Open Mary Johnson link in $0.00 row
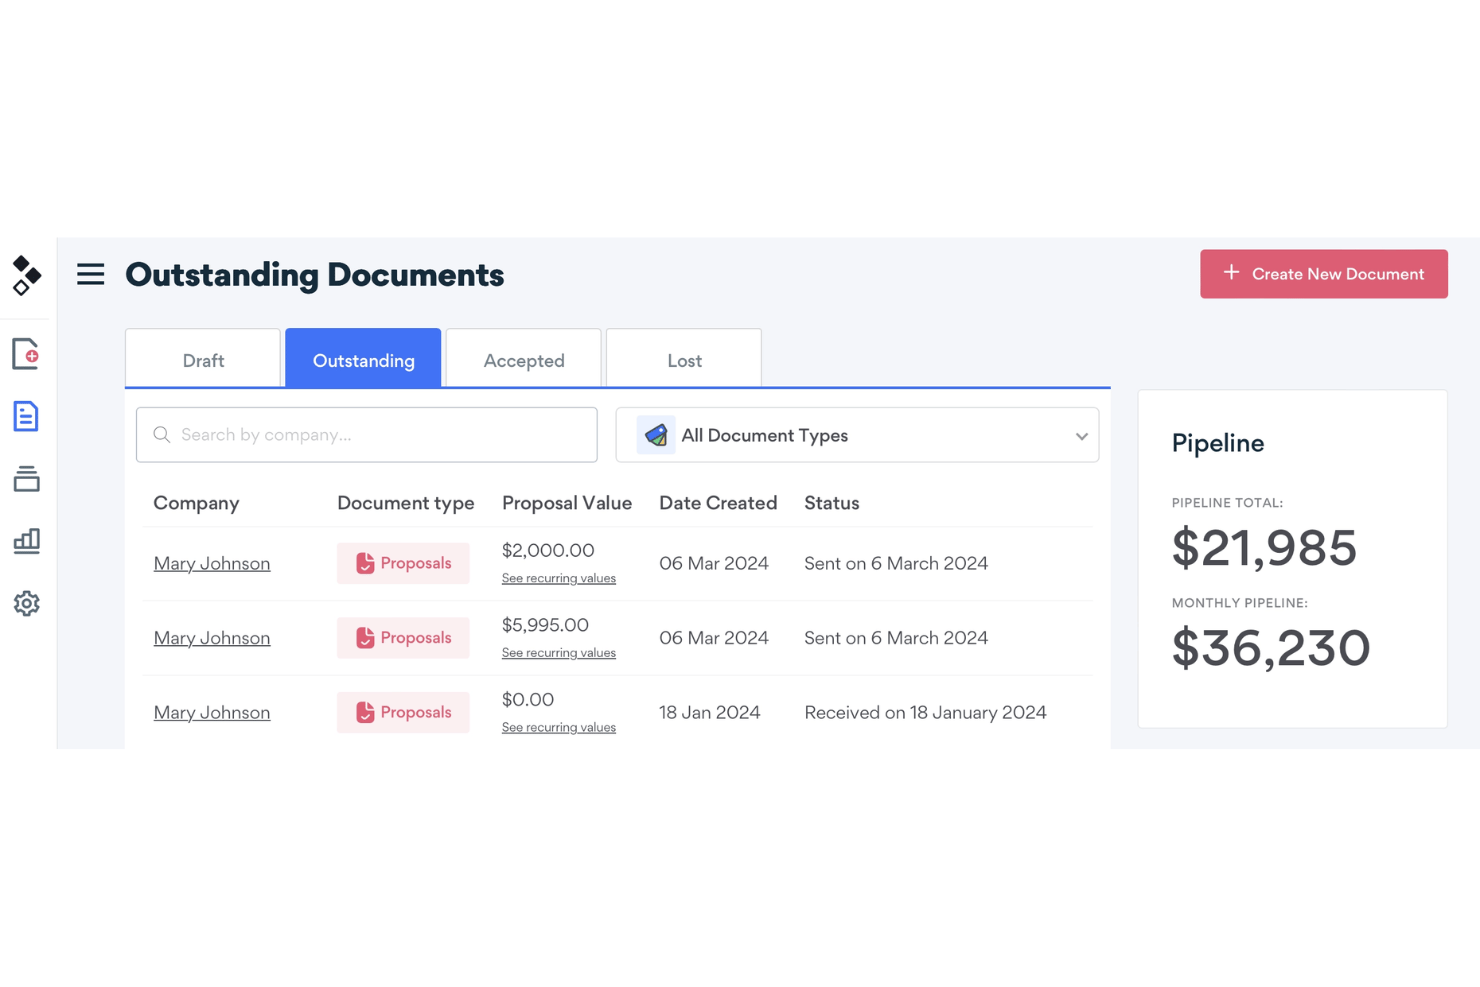This screenshot has width=1480, height=987. point(212,713)
